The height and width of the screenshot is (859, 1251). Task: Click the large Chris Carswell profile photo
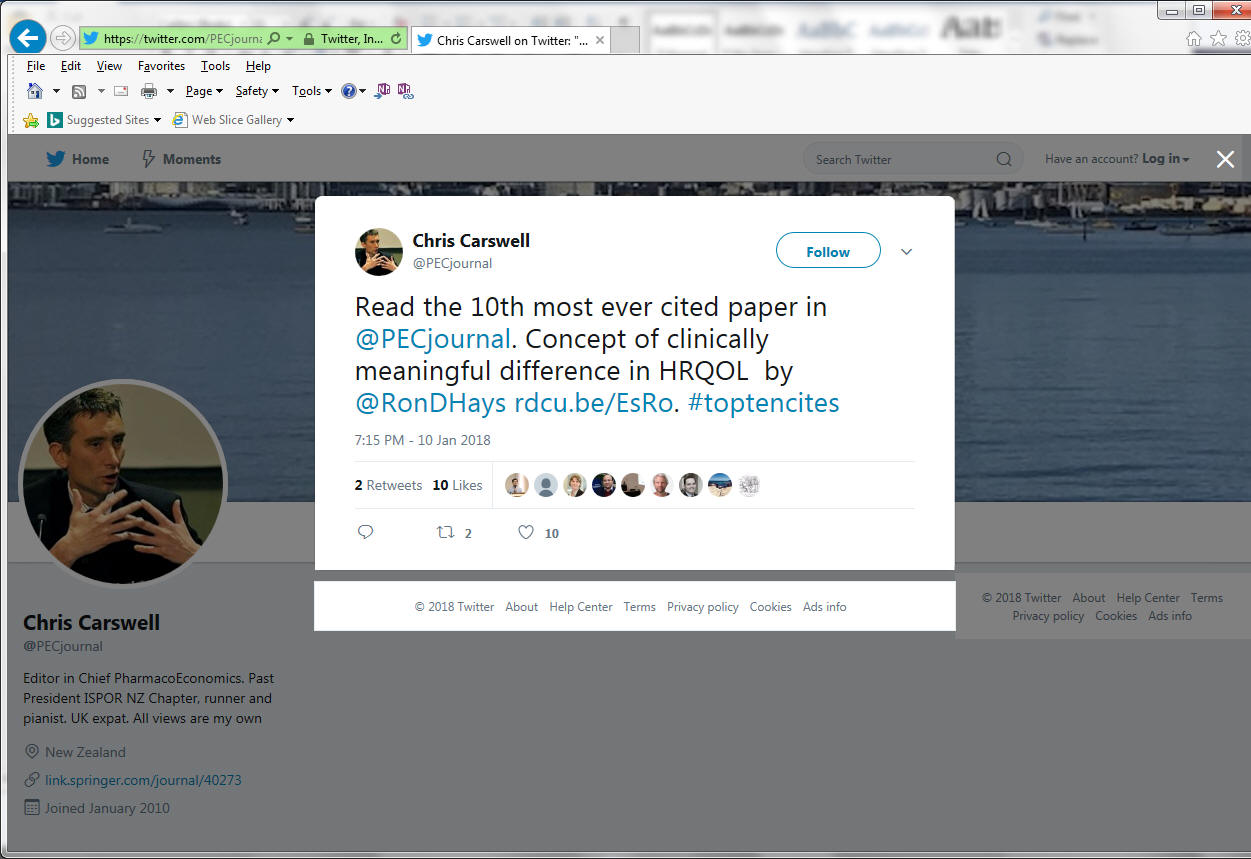[x=123, y=484]
